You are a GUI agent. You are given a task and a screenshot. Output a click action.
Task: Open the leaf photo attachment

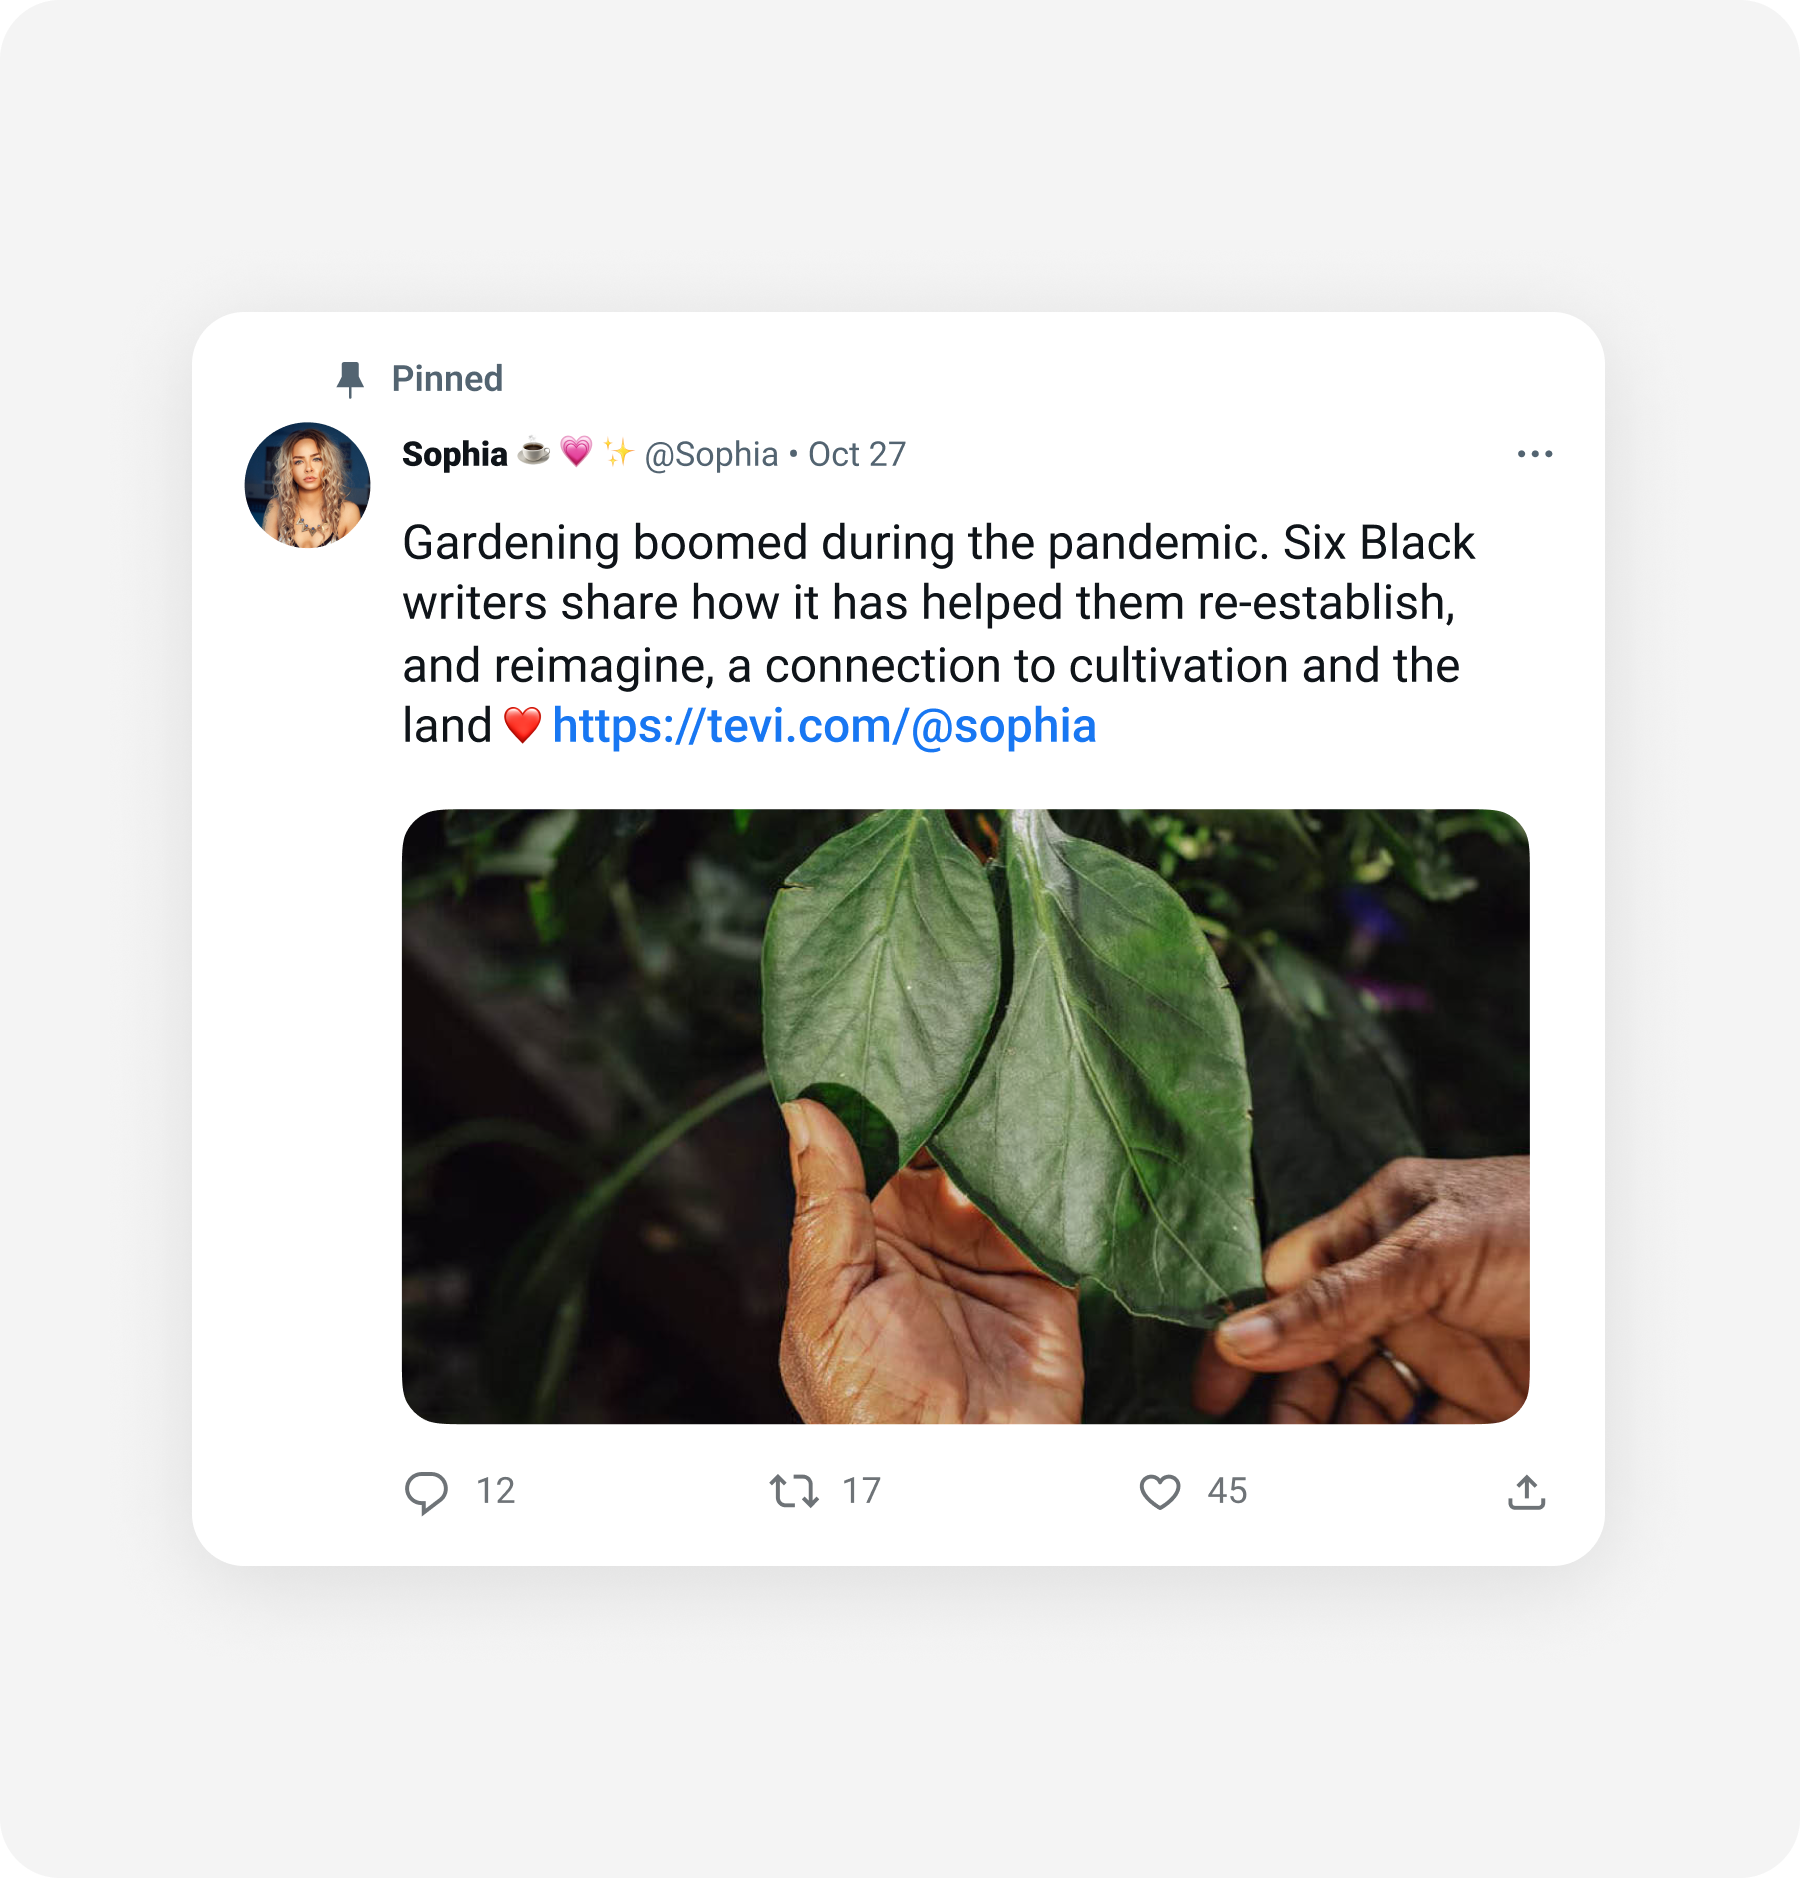965,1116
